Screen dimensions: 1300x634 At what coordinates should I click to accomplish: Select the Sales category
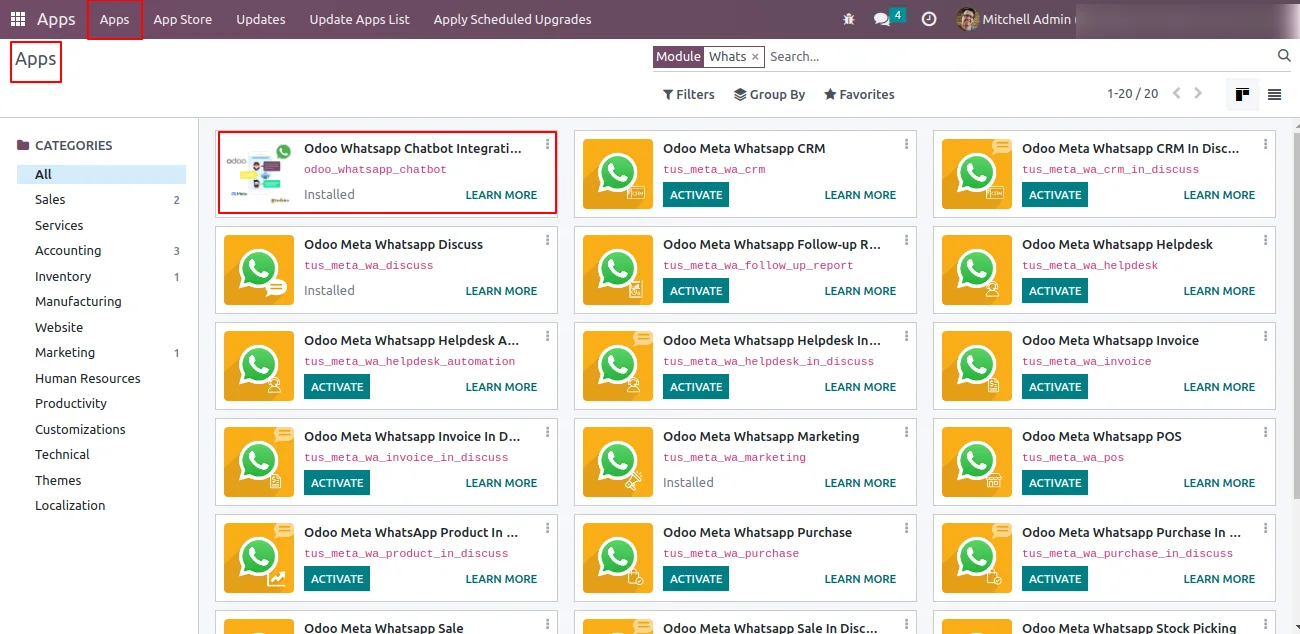101,200
